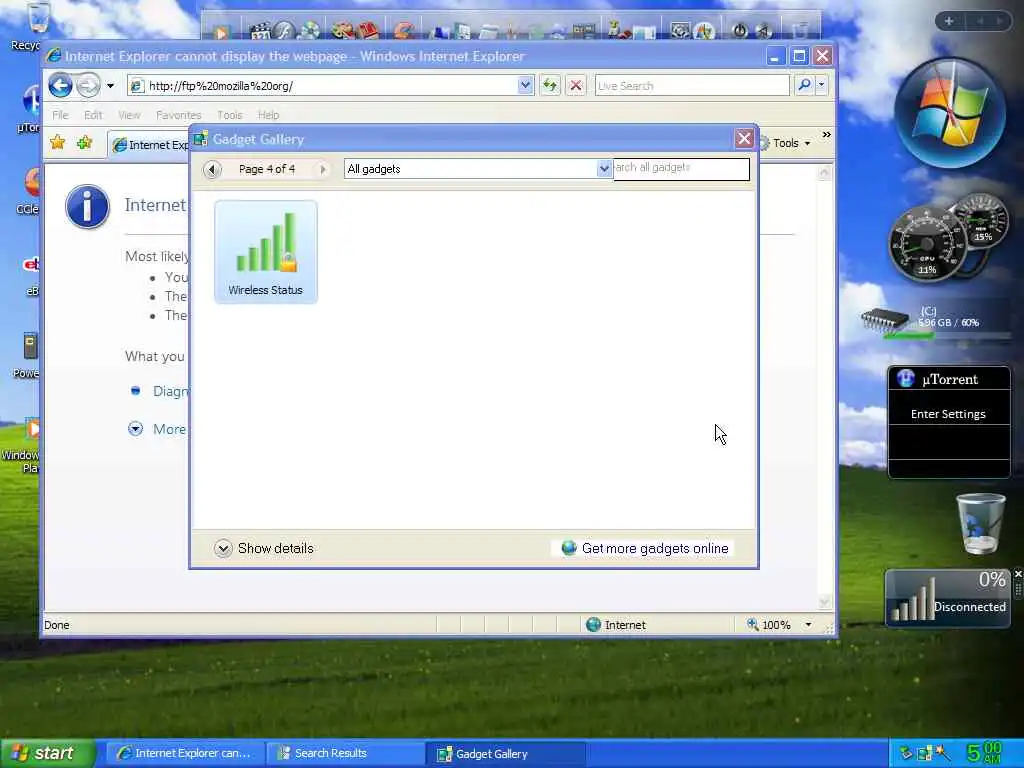
Task: Open the Favorites menu in IE
Action: click(178, 115)
